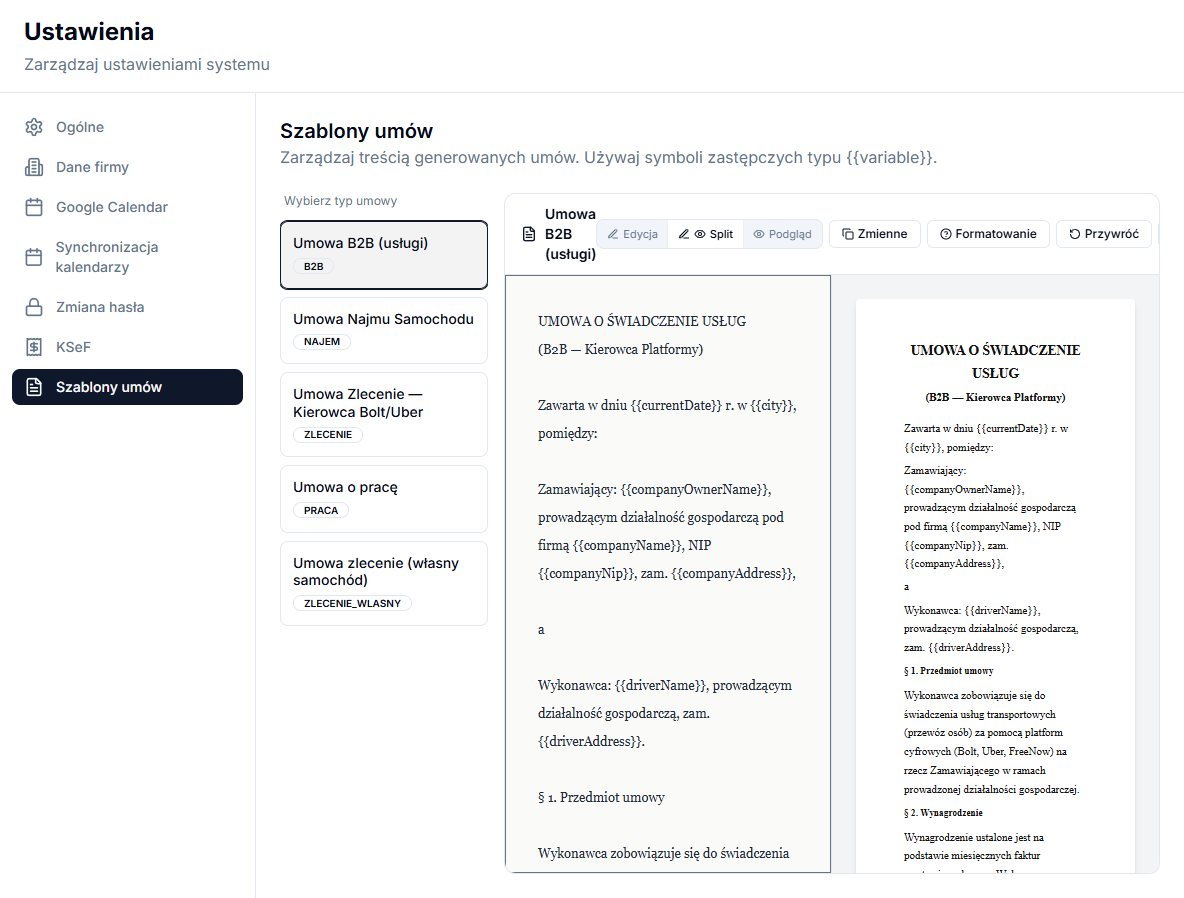
Task: Switch editor to Split mode
Action: click(x=705, y=234)
